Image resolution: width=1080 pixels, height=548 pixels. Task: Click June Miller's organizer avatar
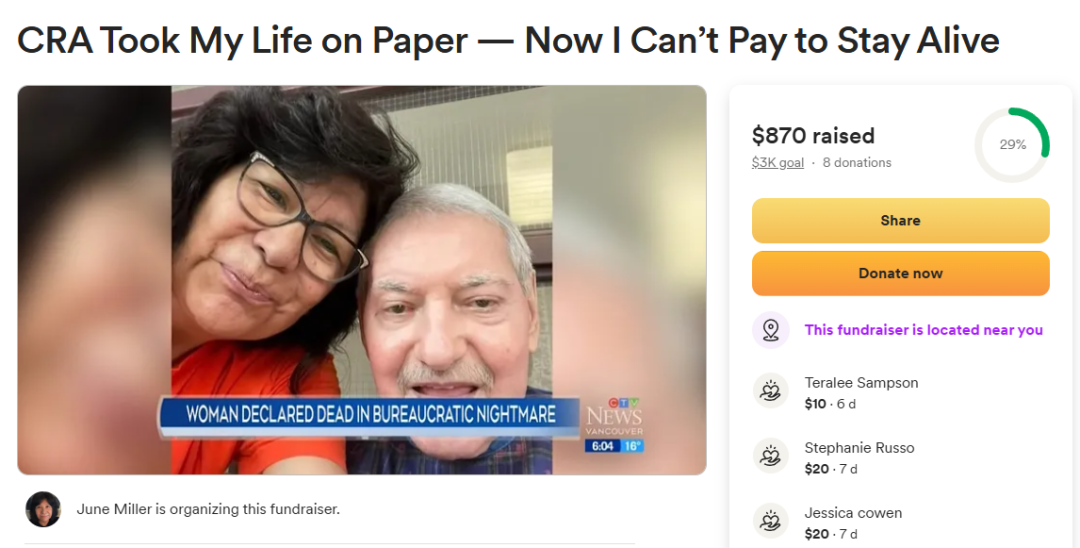[x=43, y=509]
